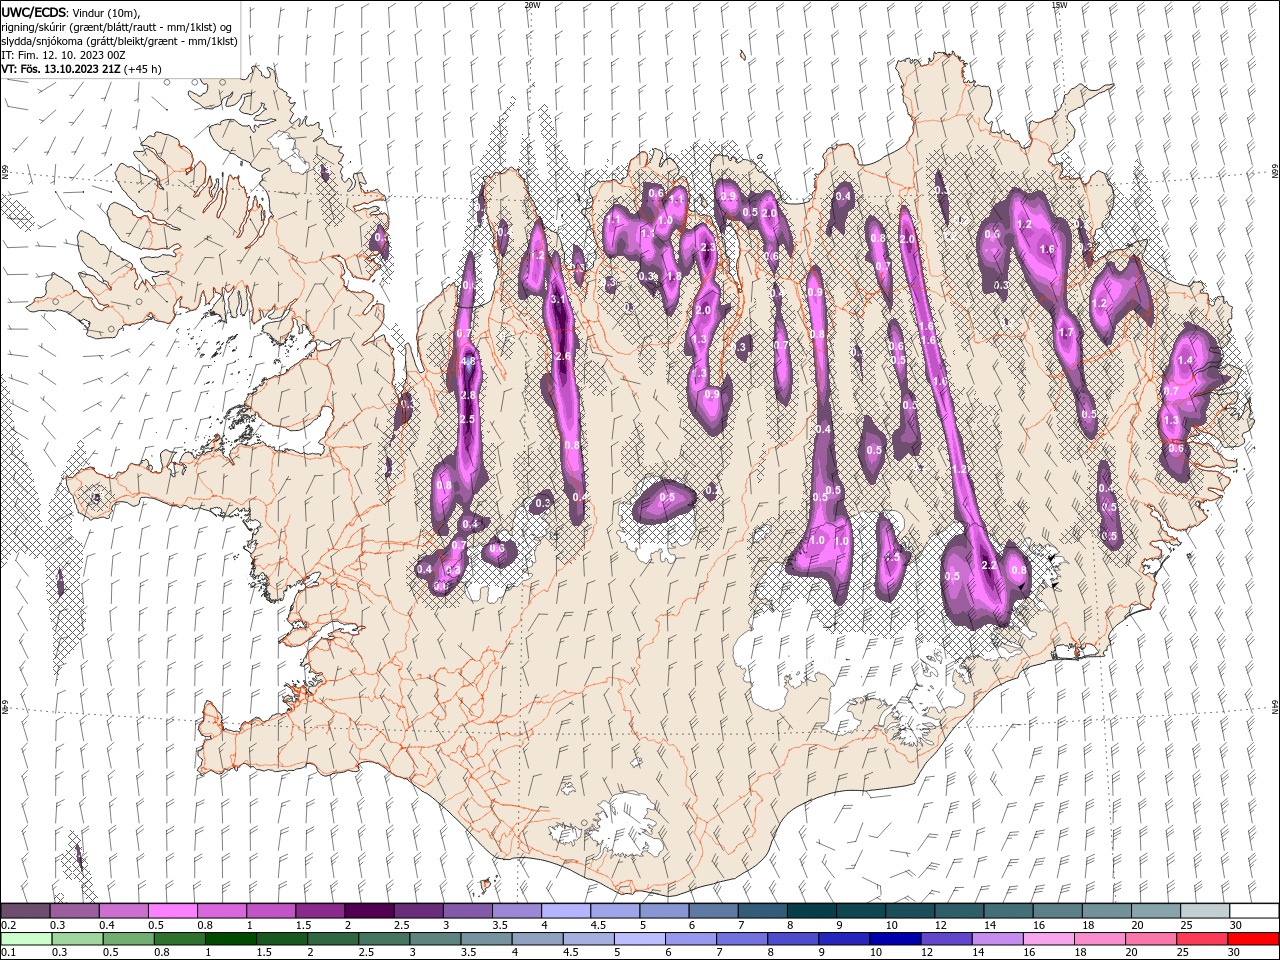Screen dimensions: 1280x960
Task: Click the 'slydda/snjókoma' legend description line
Action: [117, 41]
